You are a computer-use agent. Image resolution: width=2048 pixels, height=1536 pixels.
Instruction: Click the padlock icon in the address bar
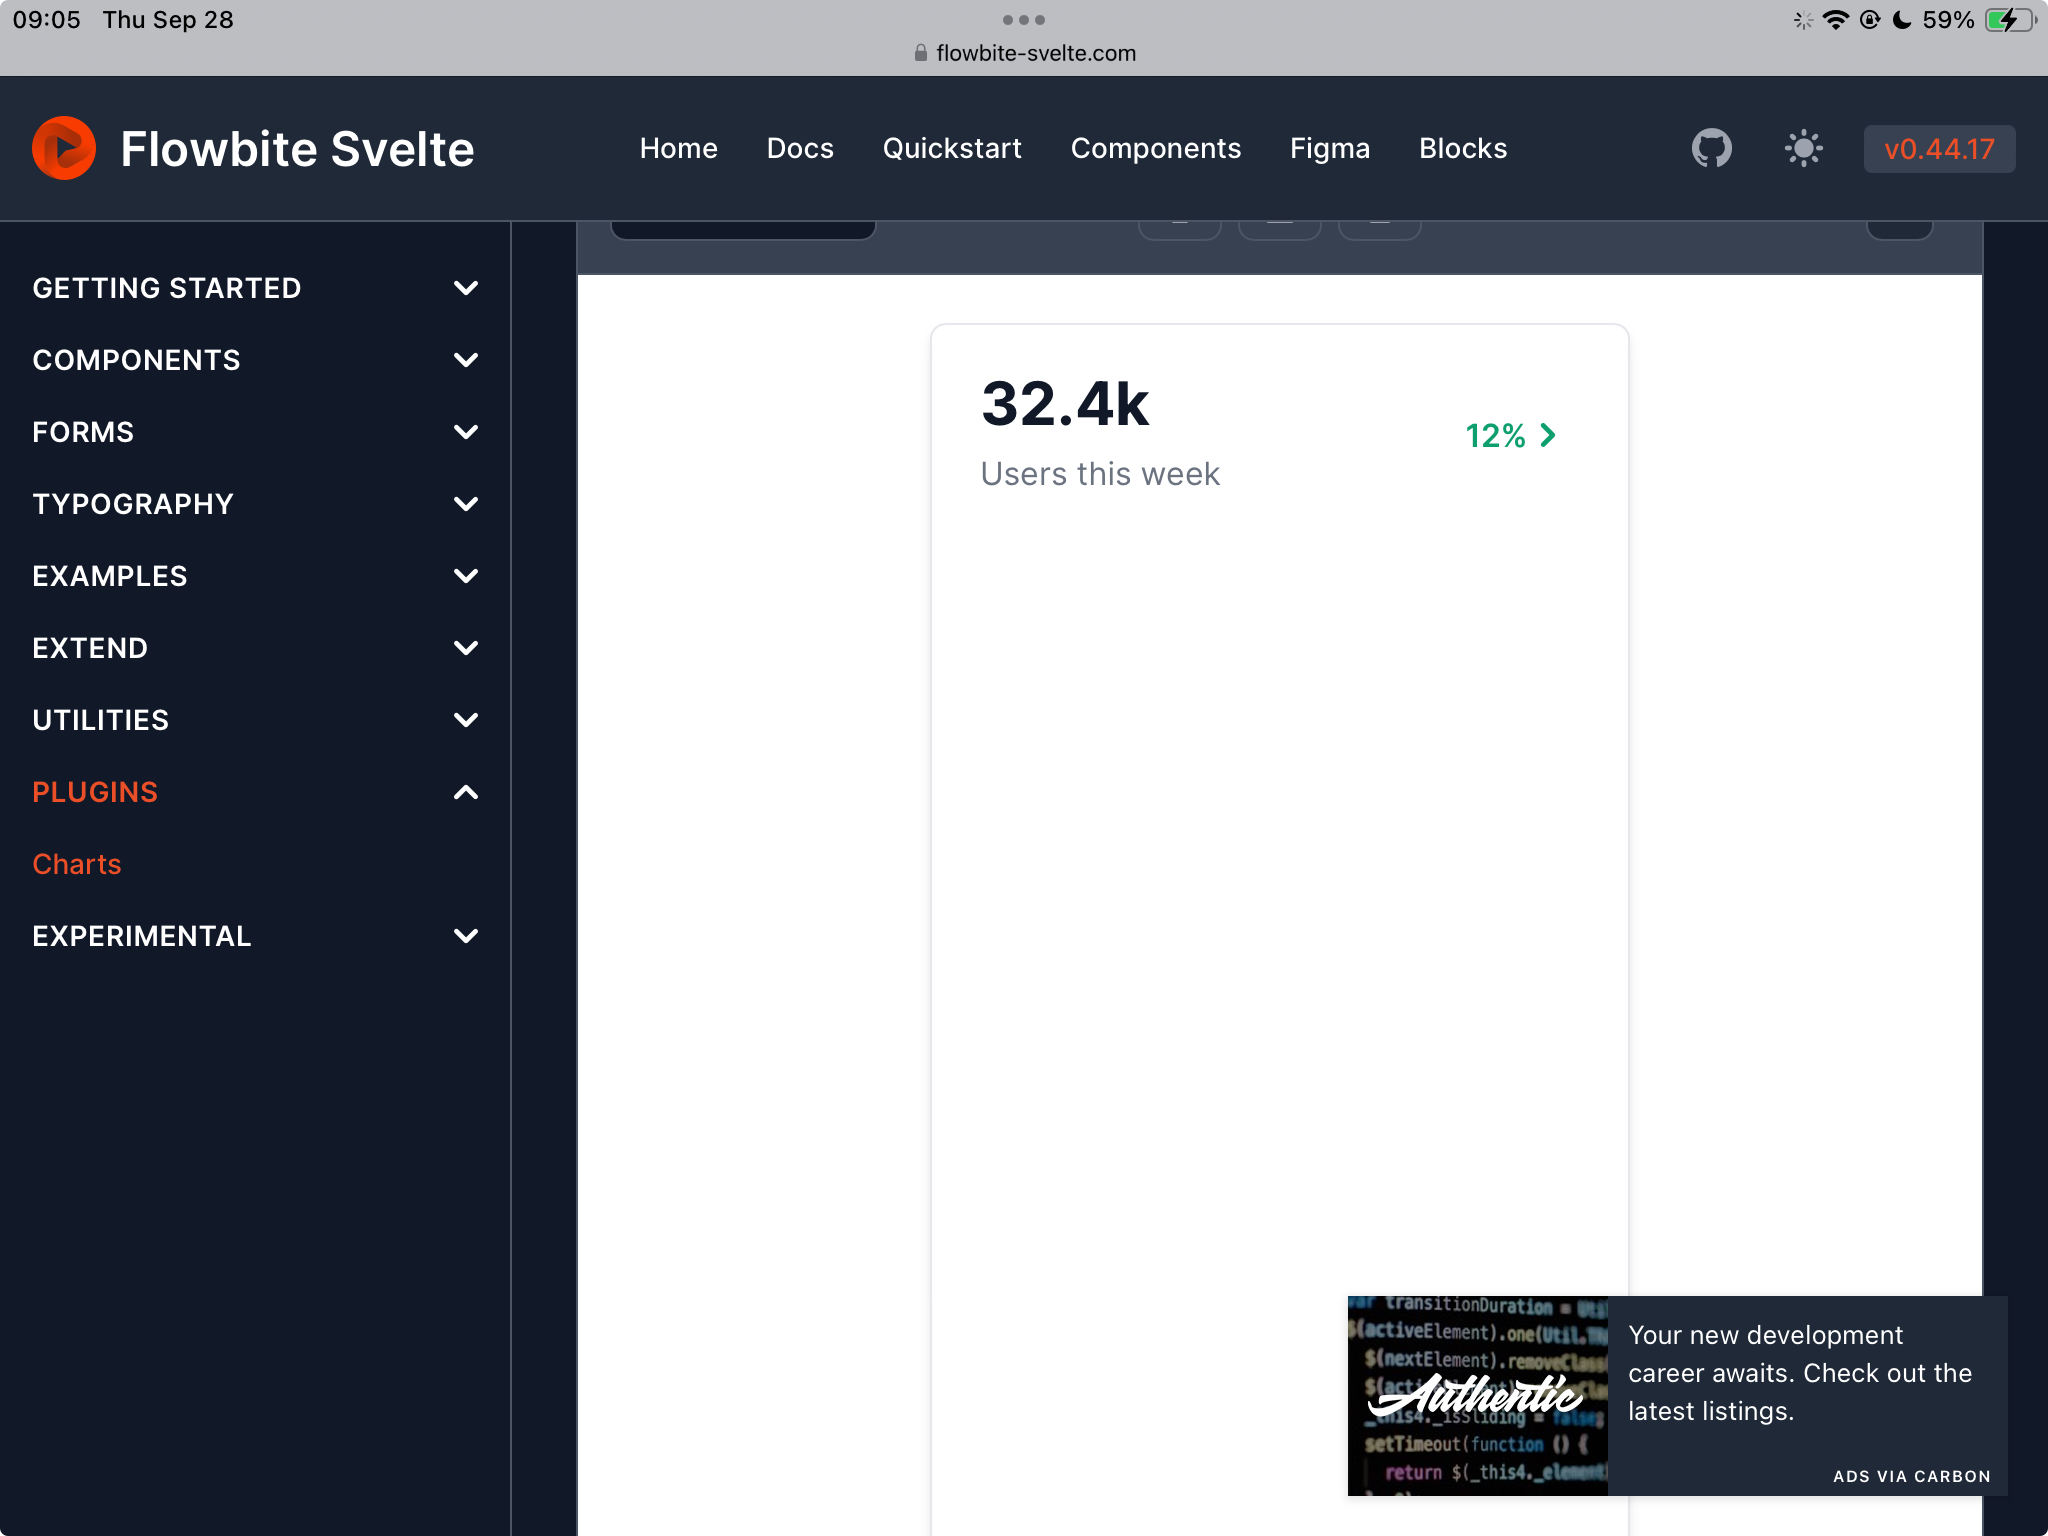pos(919,52)
